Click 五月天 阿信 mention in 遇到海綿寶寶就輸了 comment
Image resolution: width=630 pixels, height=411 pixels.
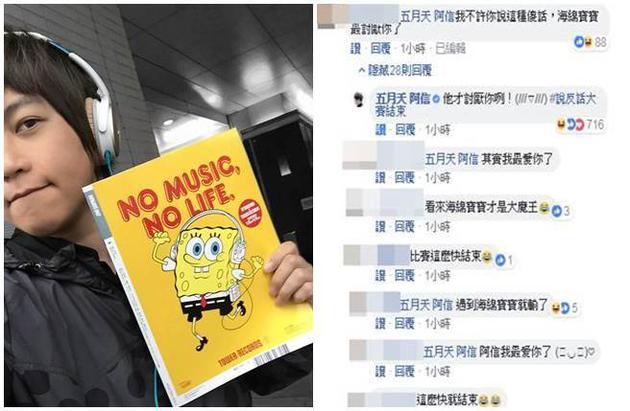click(426, 305)
